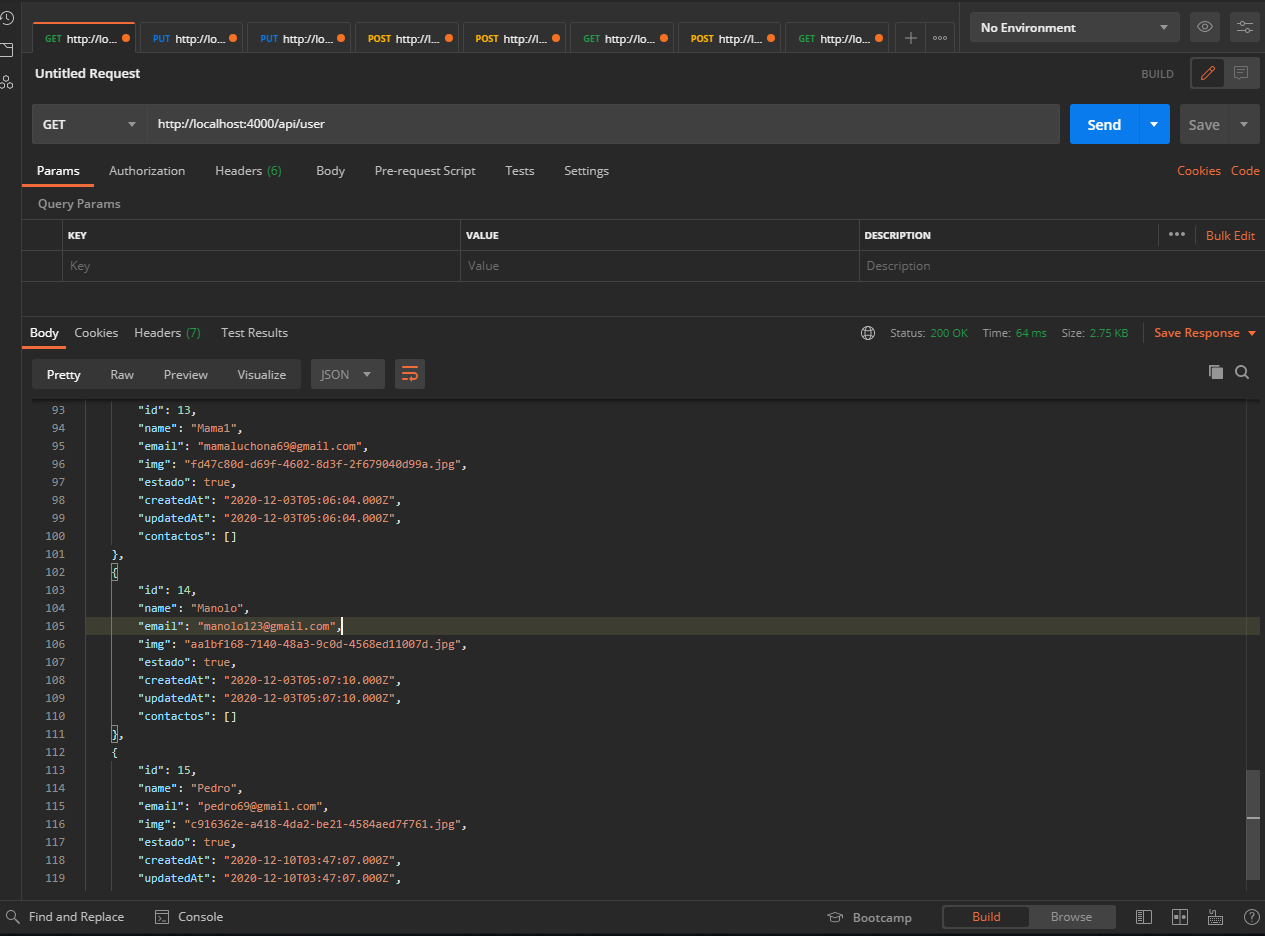This screenshot has height=936, width=1265.
Task: Switch workspace mode to Browse
Action: coord(1071,917)
